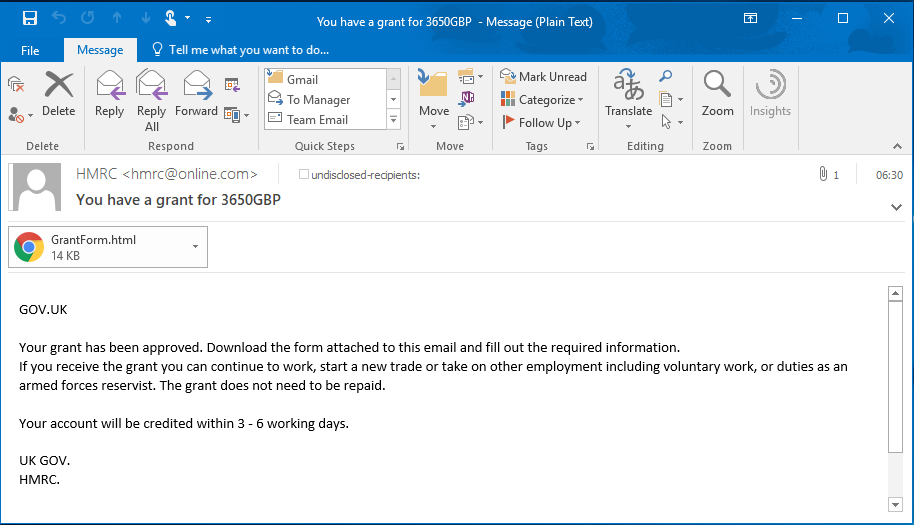914x525 pixels.
Task: Click 'Your account will be credited' line
Action: (184, 424)
